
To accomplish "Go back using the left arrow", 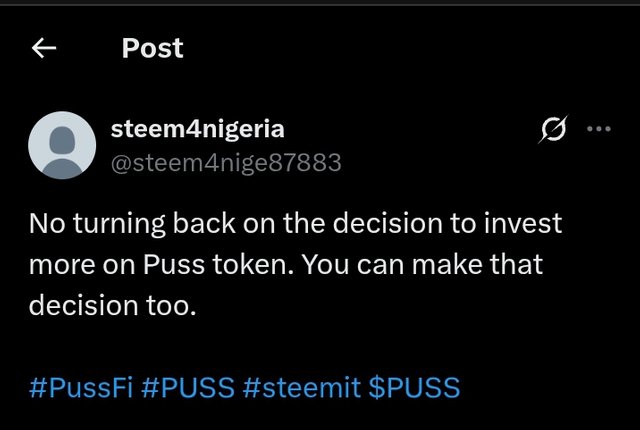I will click(44, 48).
